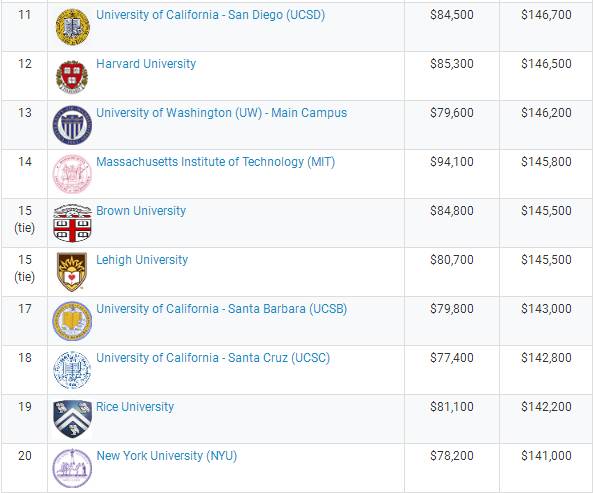Open University of California - Santa Barbara link

(x=221, y=309)
